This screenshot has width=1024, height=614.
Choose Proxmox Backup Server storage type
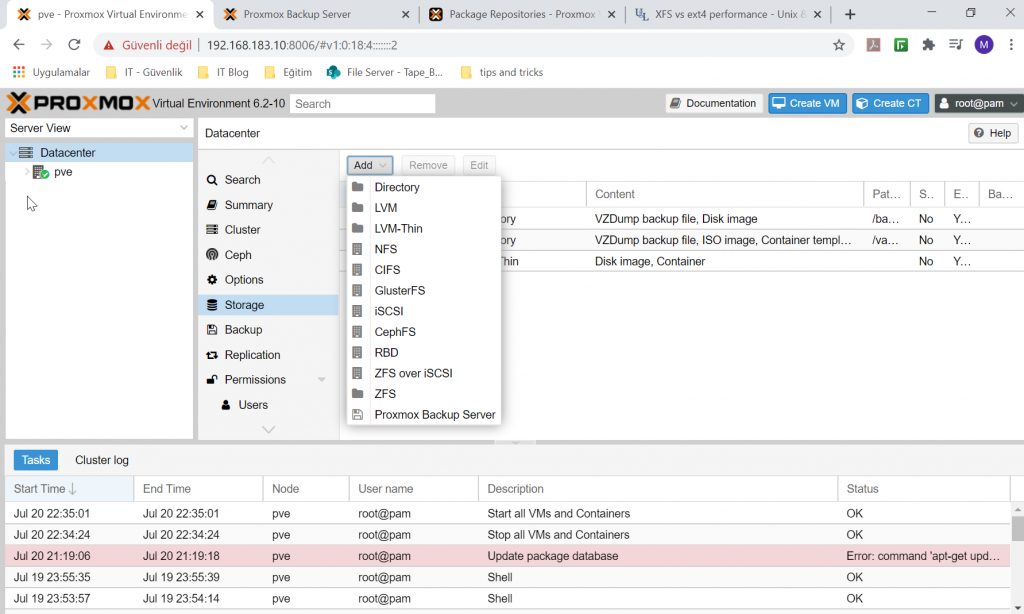(x=424, y=415)
